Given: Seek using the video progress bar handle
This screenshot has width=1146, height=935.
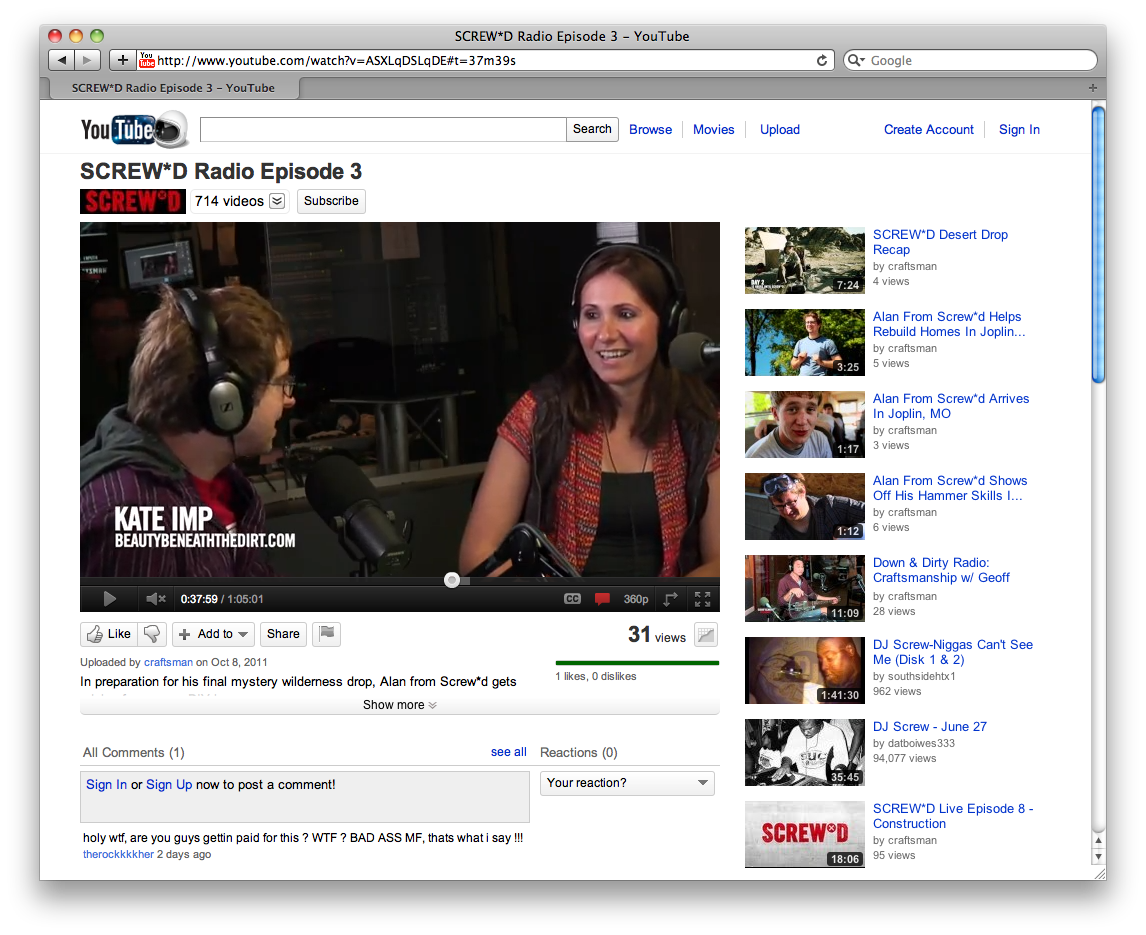Looking at the screenshot, I should [452, 580].
